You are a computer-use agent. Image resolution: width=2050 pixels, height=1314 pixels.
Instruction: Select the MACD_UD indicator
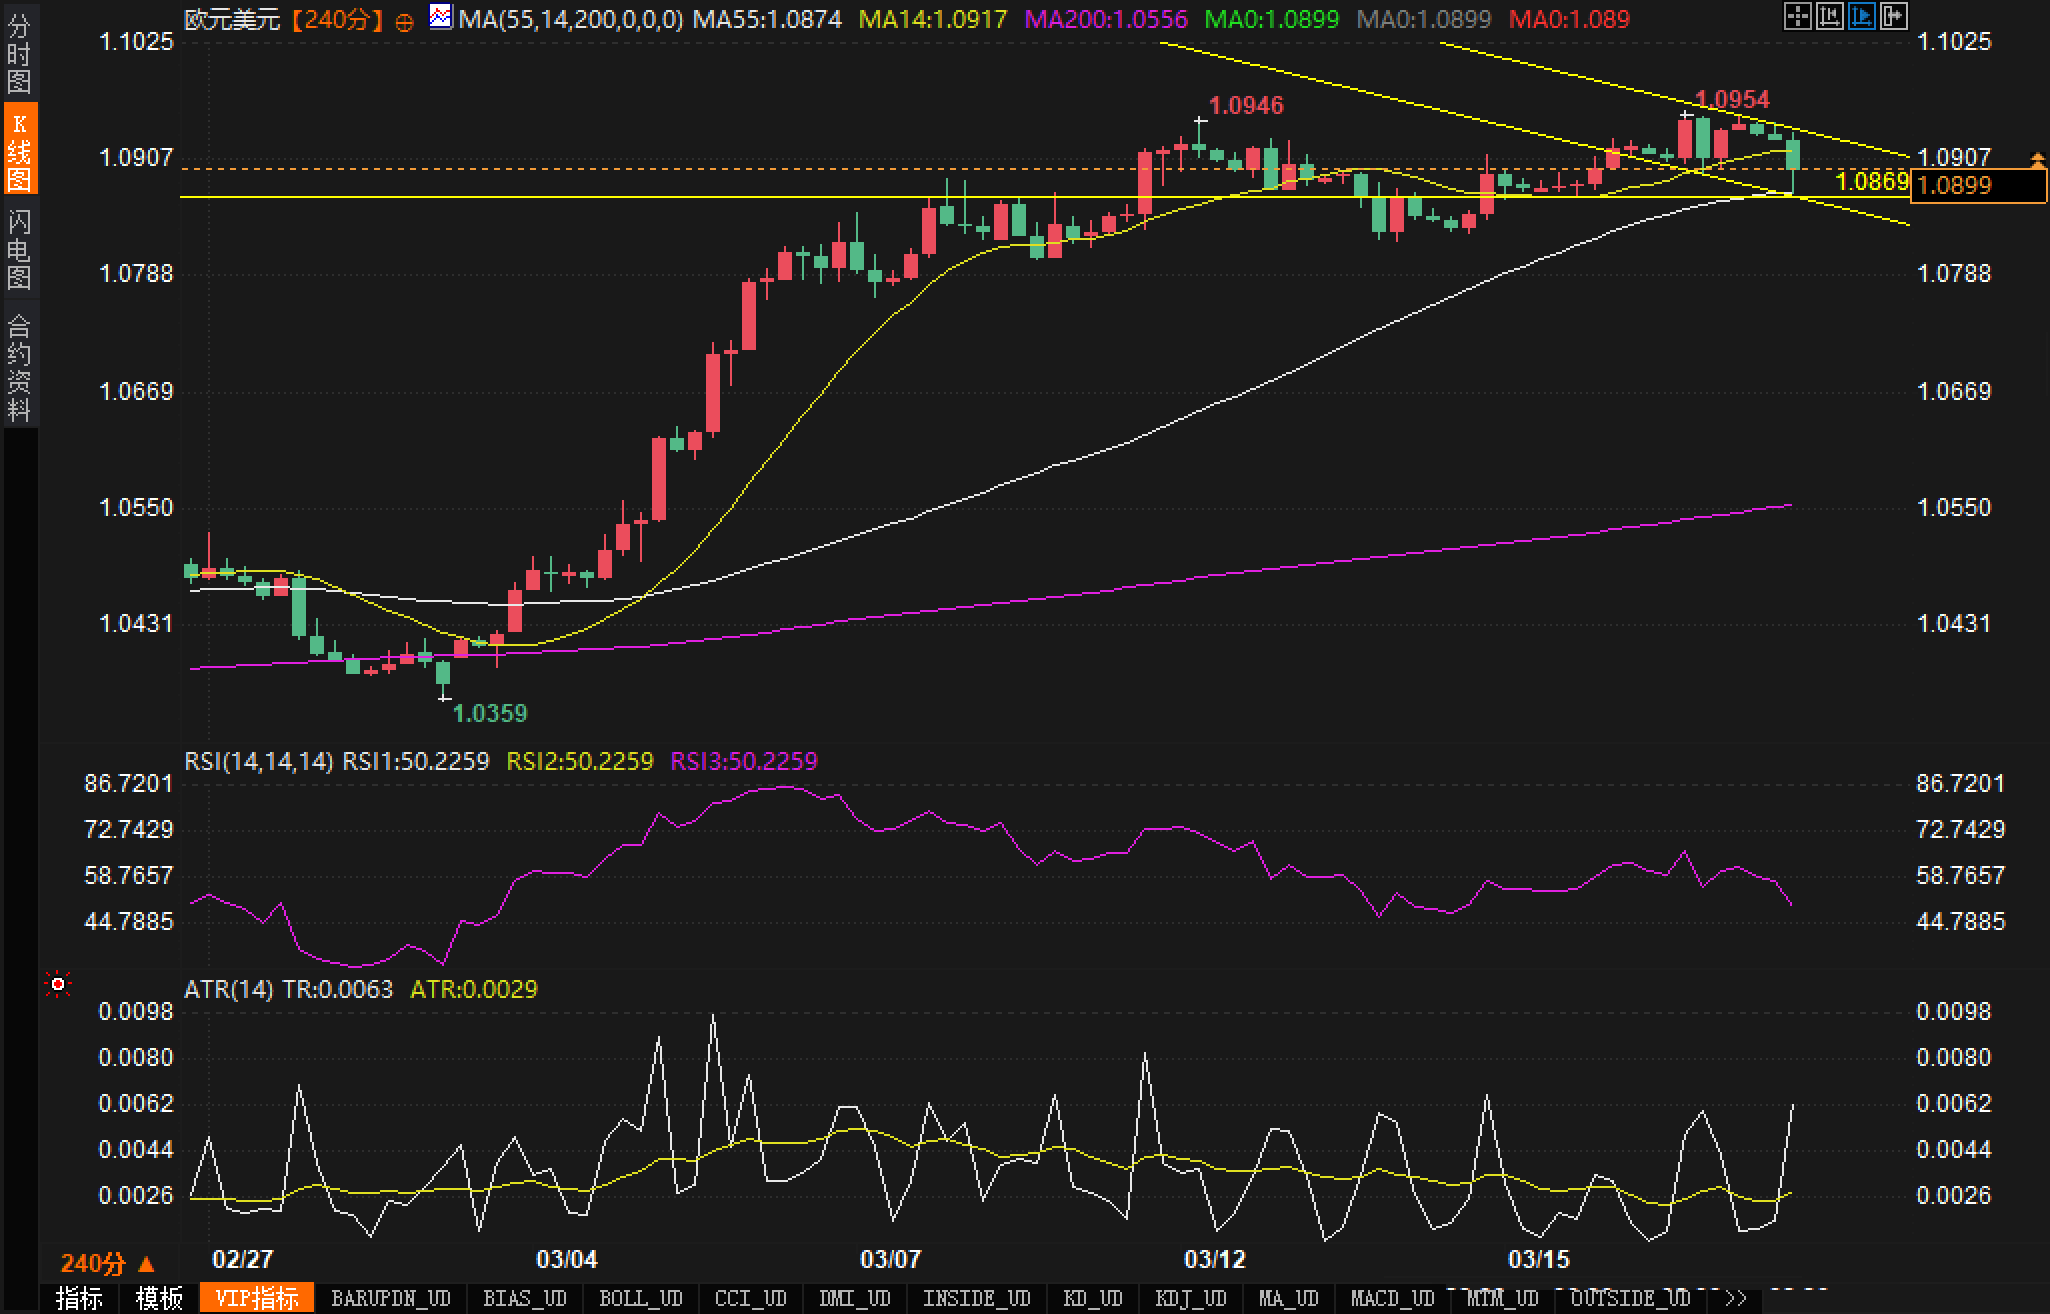[x=1393, y=1299]
